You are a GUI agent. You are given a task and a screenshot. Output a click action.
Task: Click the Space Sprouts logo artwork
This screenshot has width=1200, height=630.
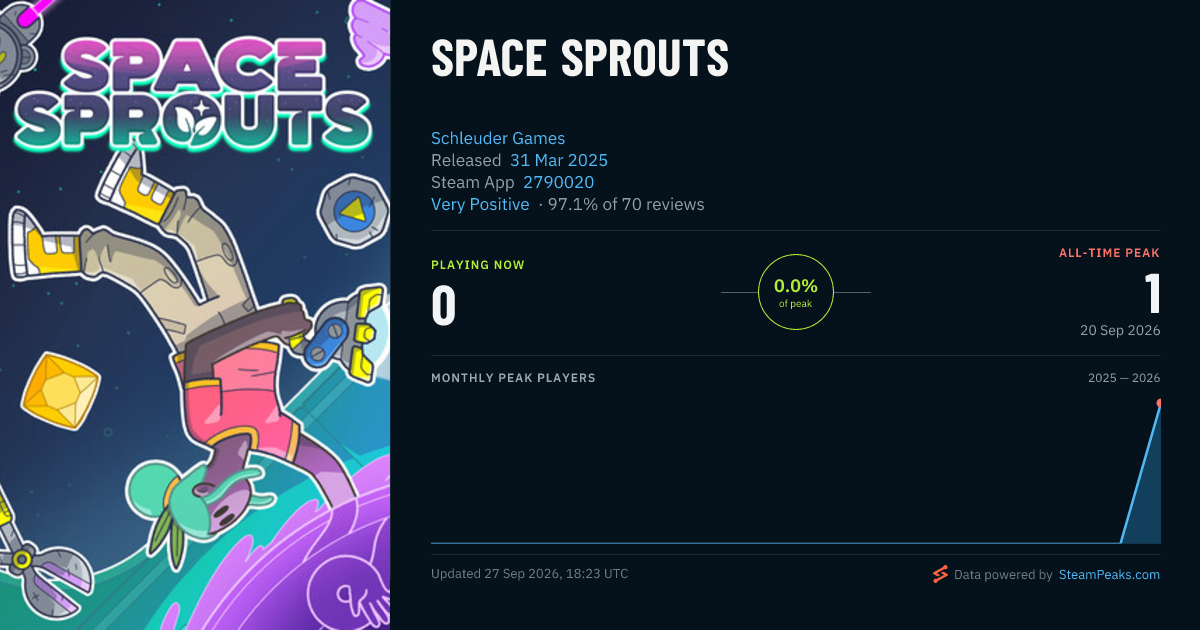click(x=190, y=95)
